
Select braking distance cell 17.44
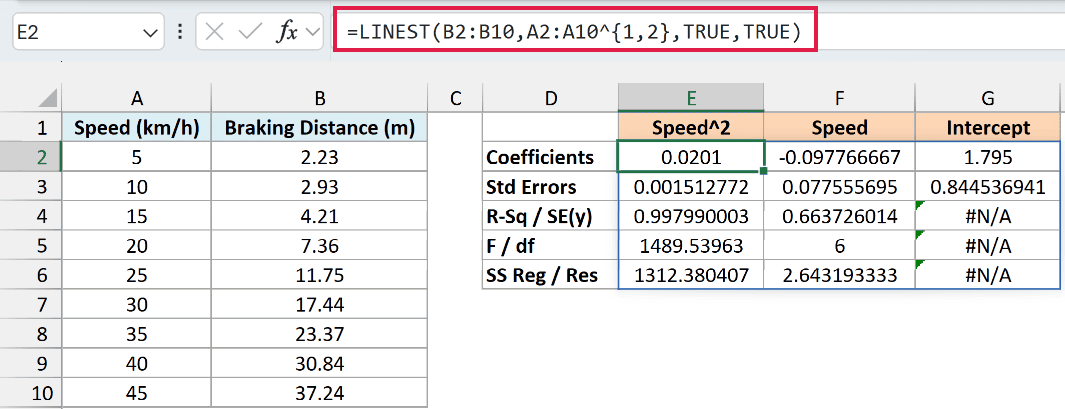pyautogui.click(x=319, y=304)
